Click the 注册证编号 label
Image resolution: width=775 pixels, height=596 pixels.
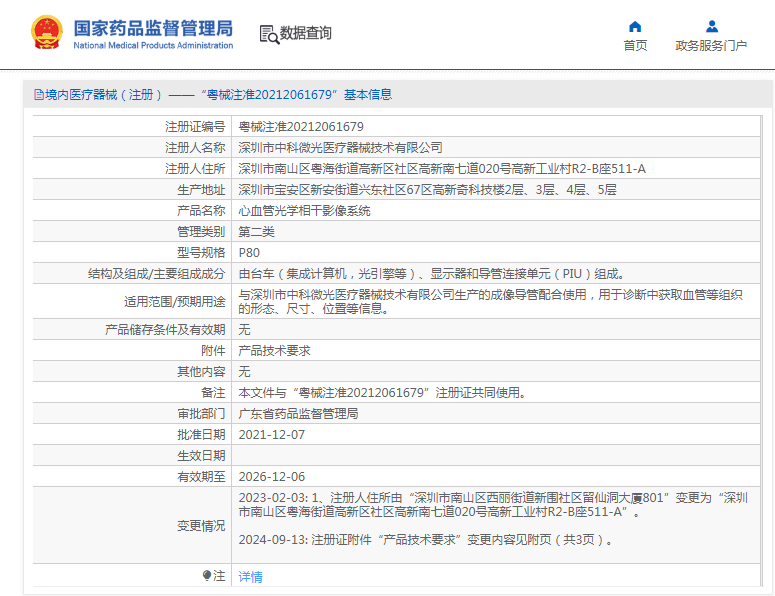click(x=195, y=127)
